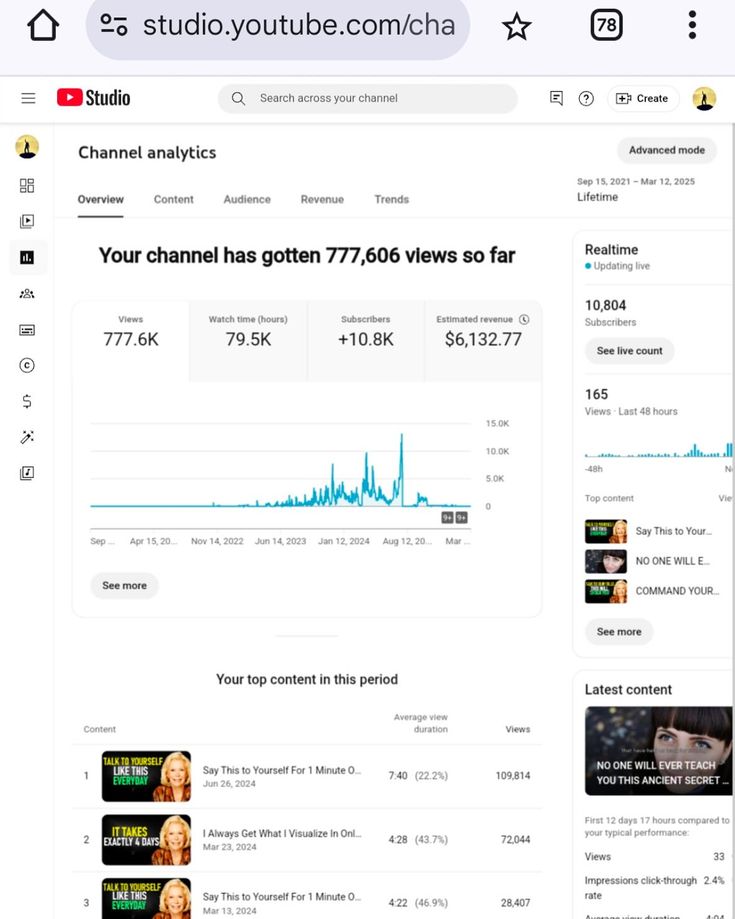Tap the browser address bar URL

299,25
